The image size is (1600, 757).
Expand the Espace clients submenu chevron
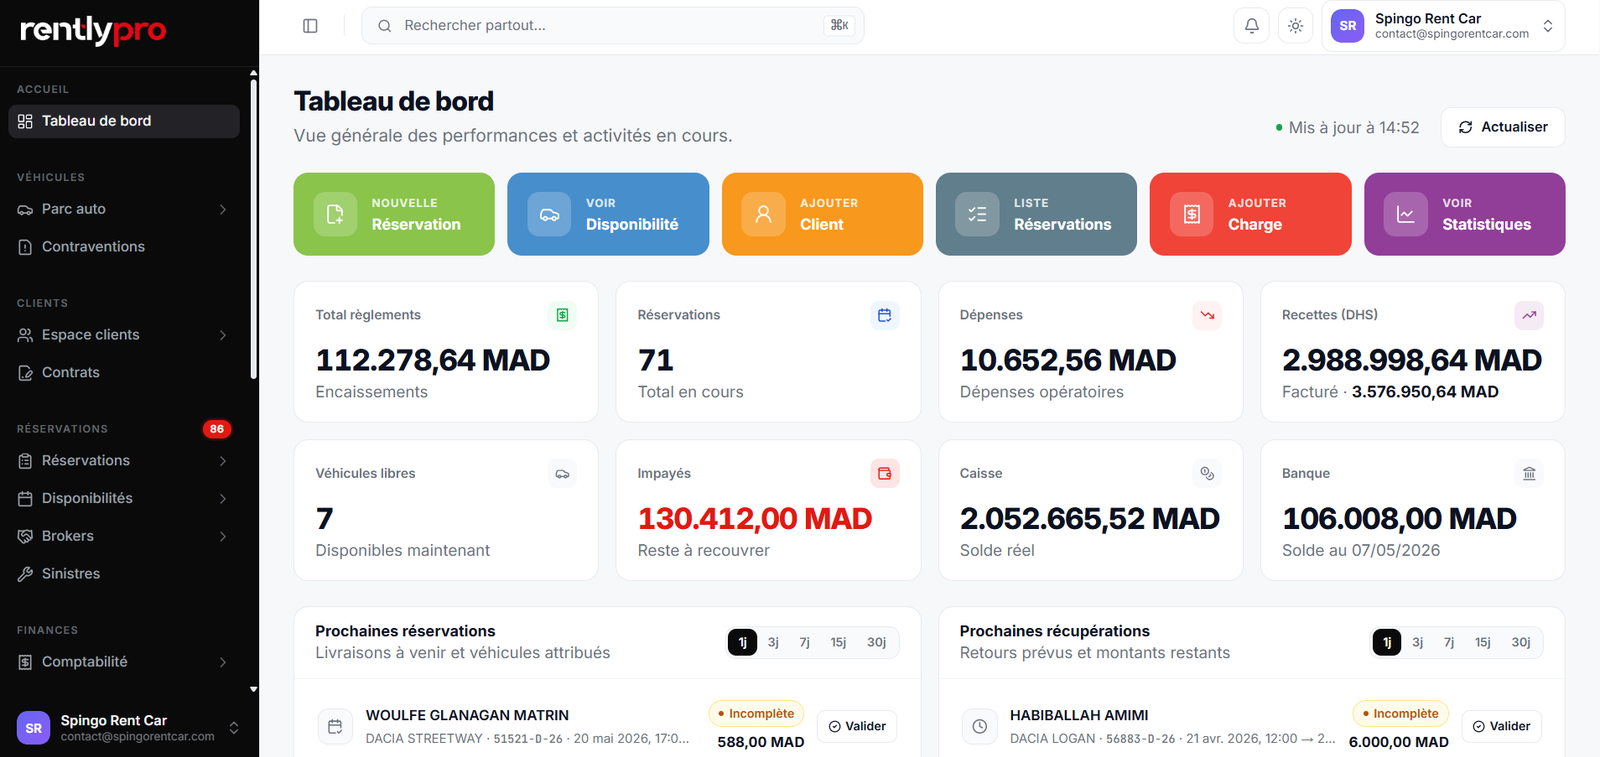click(223, 335)
